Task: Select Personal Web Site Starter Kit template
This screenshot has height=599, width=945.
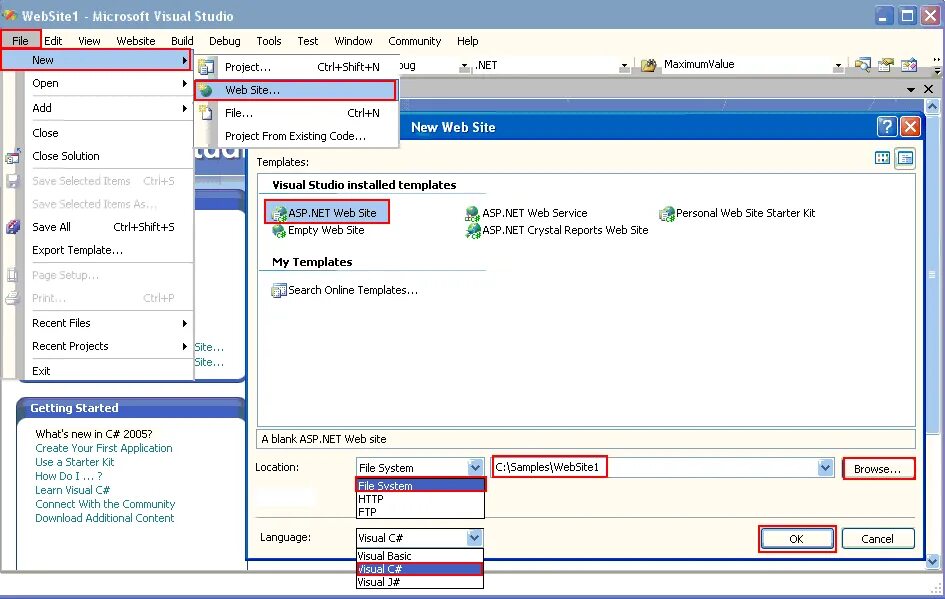Action: tap(736, 213)
